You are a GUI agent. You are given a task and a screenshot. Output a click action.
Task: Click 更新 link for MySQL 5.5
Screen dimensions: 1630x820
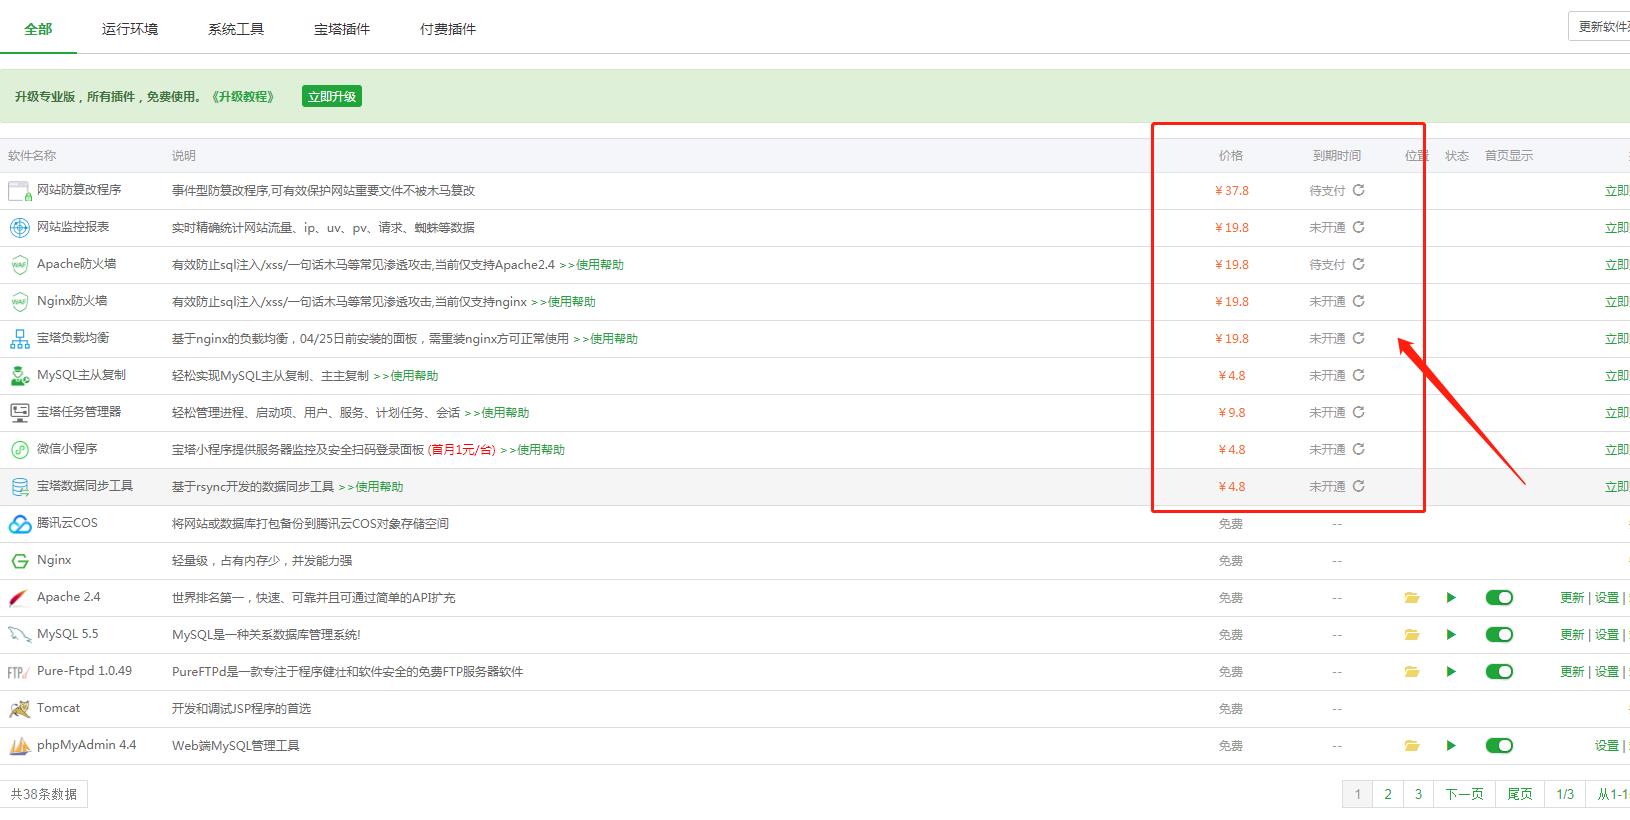(1572, 635)
